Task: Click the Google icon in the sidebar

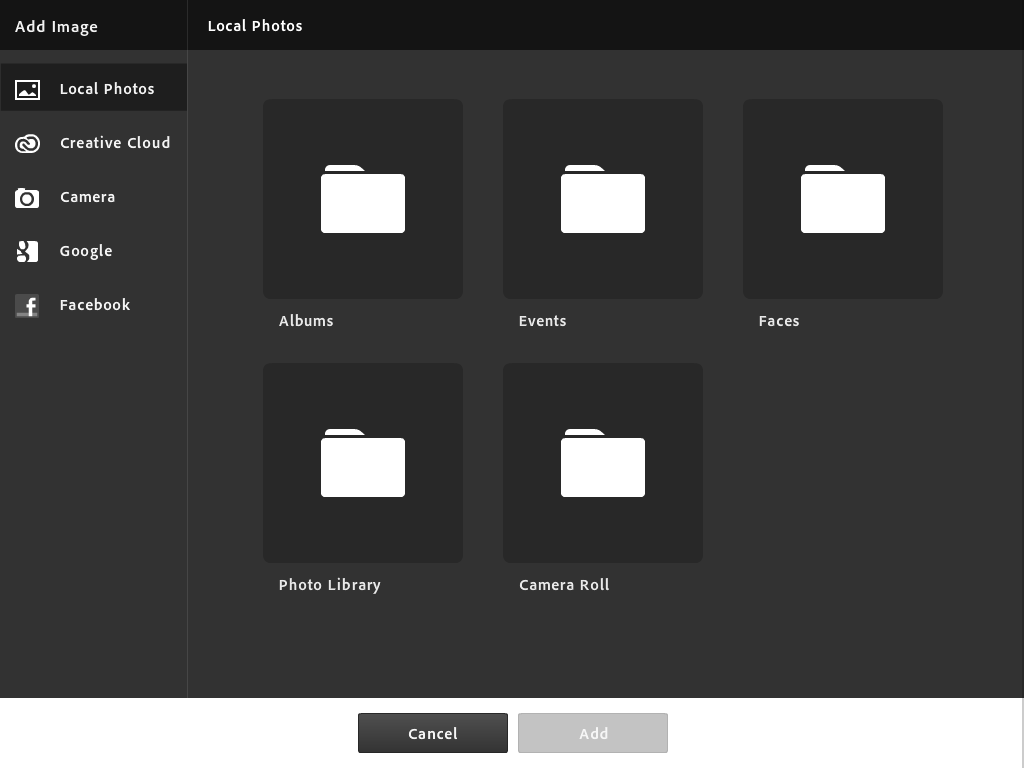Action: pyautogui.click(x=27, y=252)
